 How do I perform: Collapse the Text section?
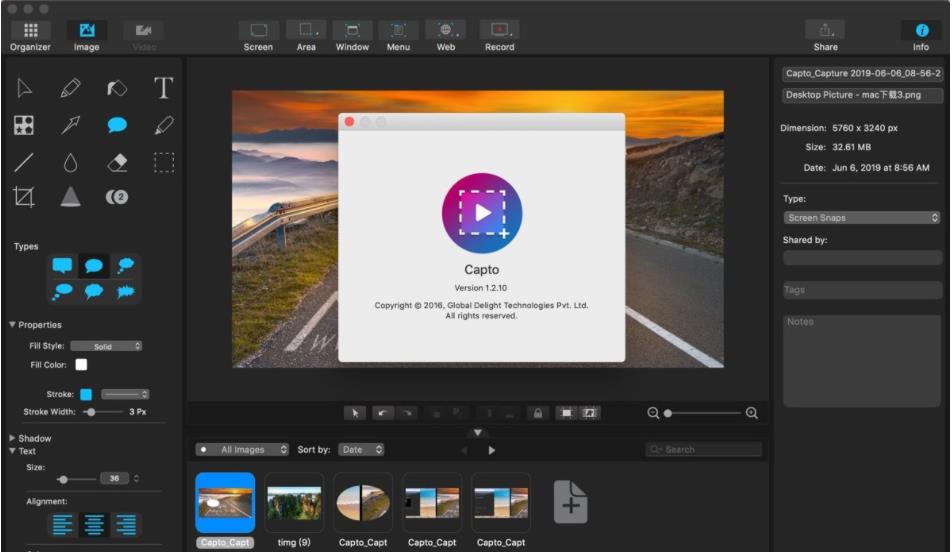12,451
